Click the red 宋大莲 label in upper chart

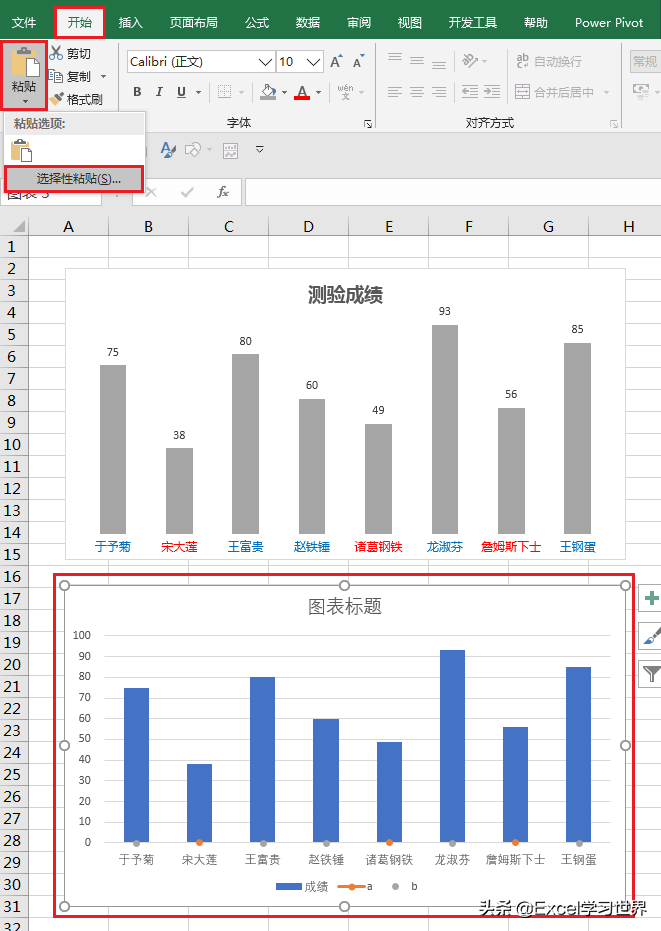tap(179, 546)
